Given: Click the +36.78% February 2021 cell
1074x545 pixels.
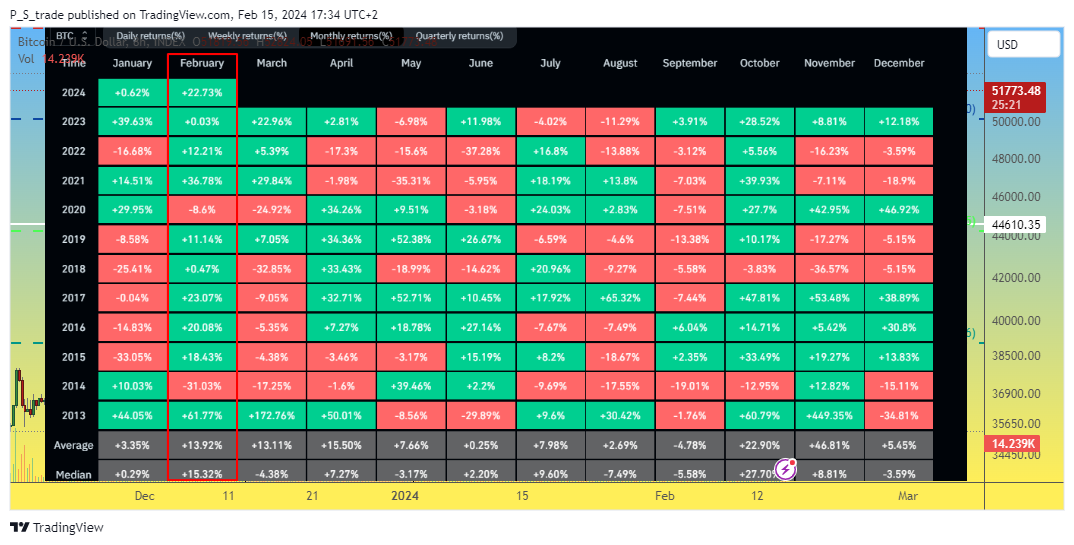Looking at the screenshot, I should pos(202,181).
